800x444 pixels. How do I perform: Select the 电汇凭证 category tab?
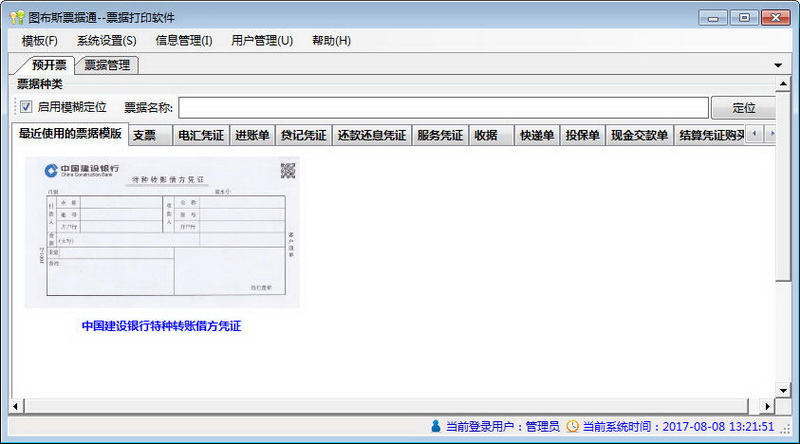(201, 135)
